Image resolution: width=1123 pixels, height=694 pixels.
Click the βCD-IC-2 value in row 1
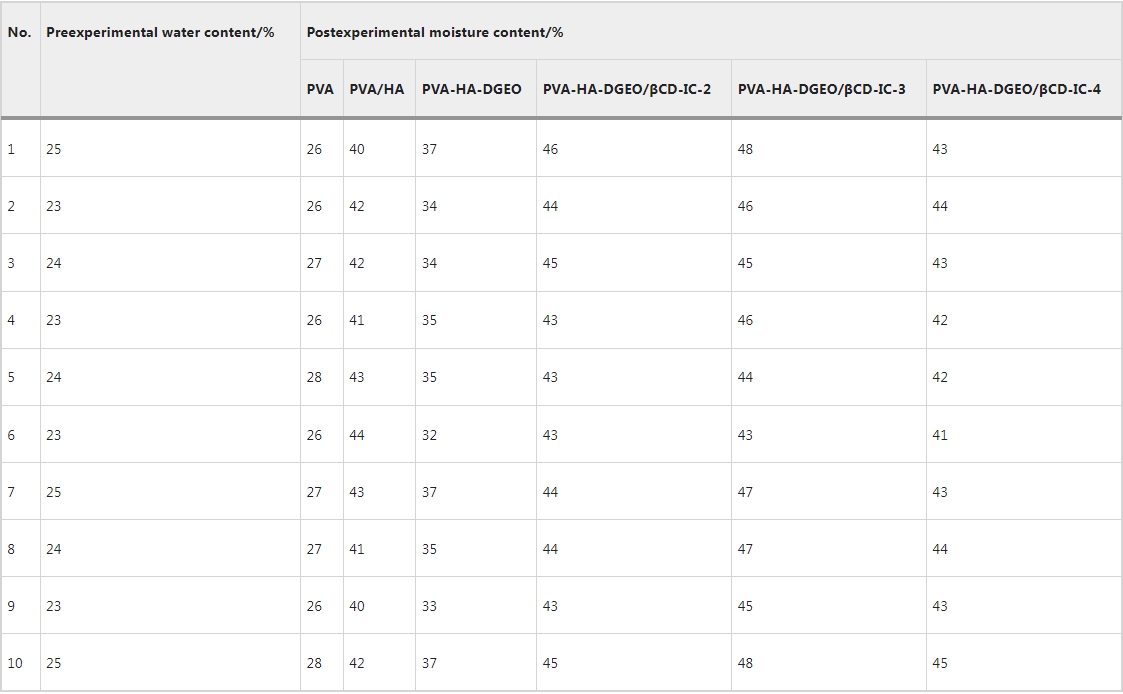(x=551, y=149)
